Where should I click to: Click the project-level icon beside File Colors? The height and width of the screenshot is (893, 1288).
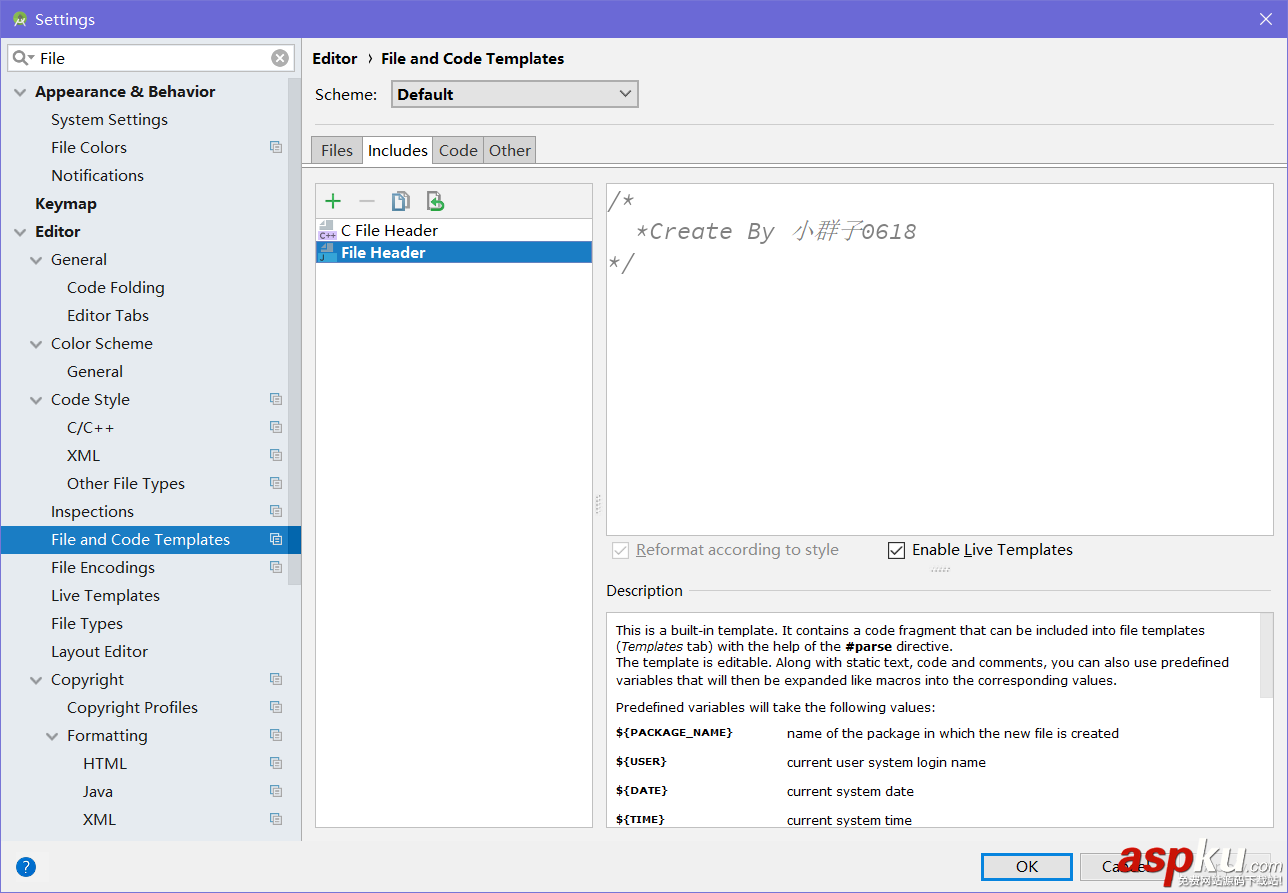[276, 147]
